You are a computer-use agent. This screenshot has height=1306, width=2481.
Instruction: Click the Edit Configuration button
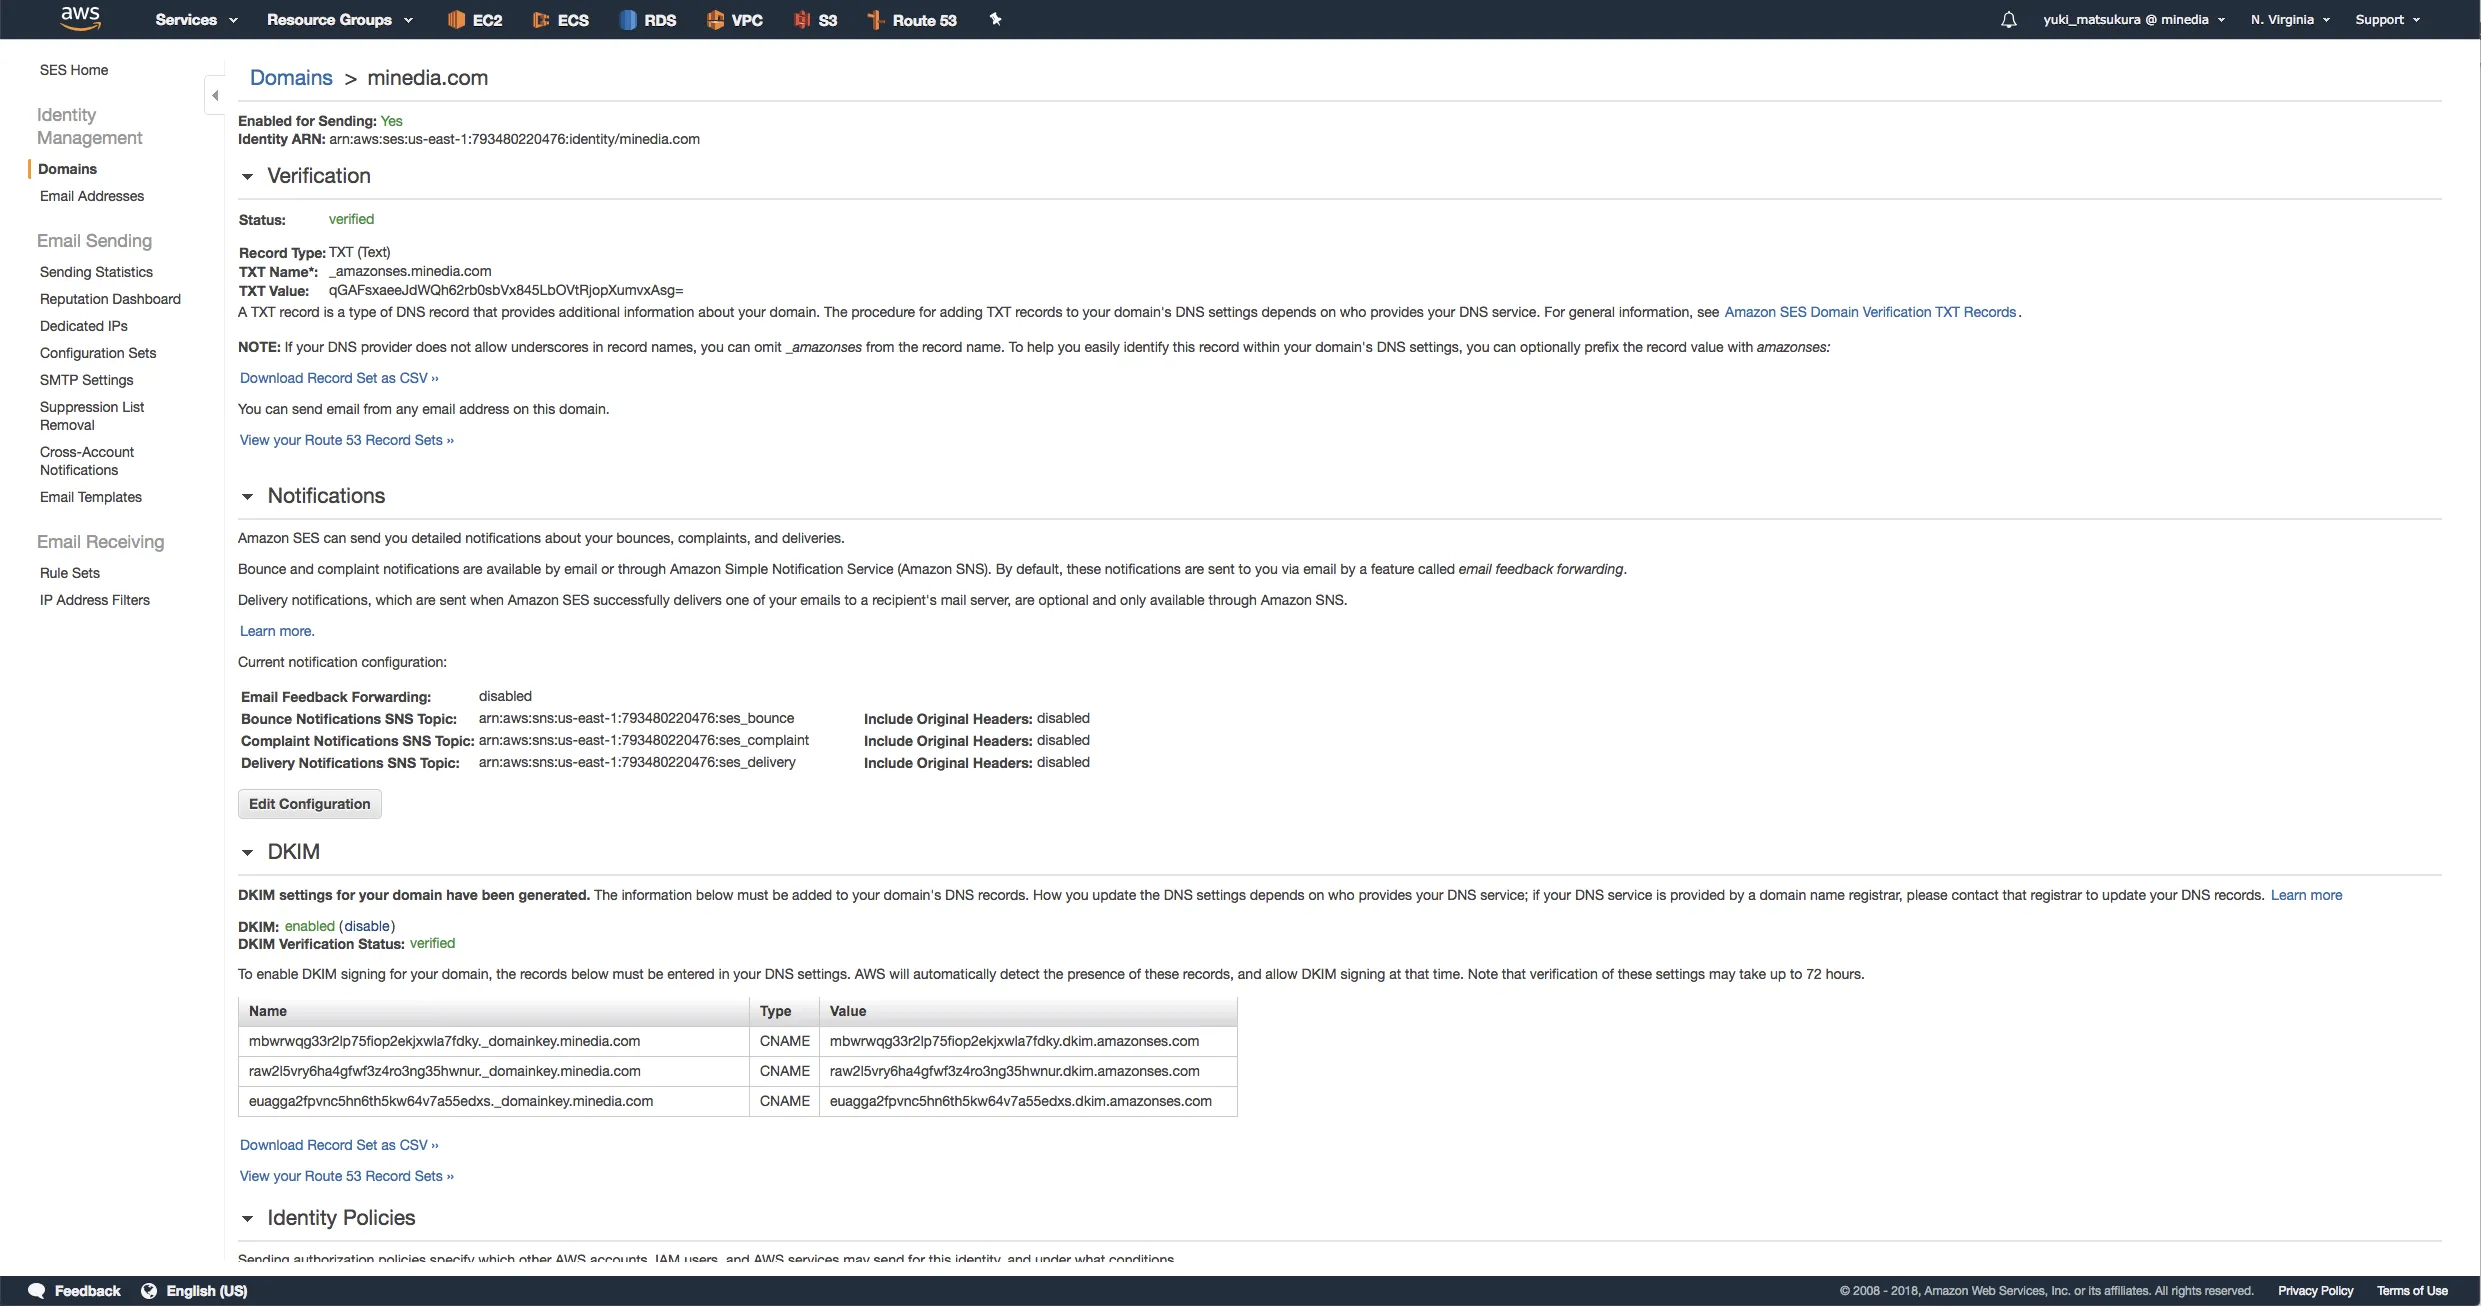309,804
